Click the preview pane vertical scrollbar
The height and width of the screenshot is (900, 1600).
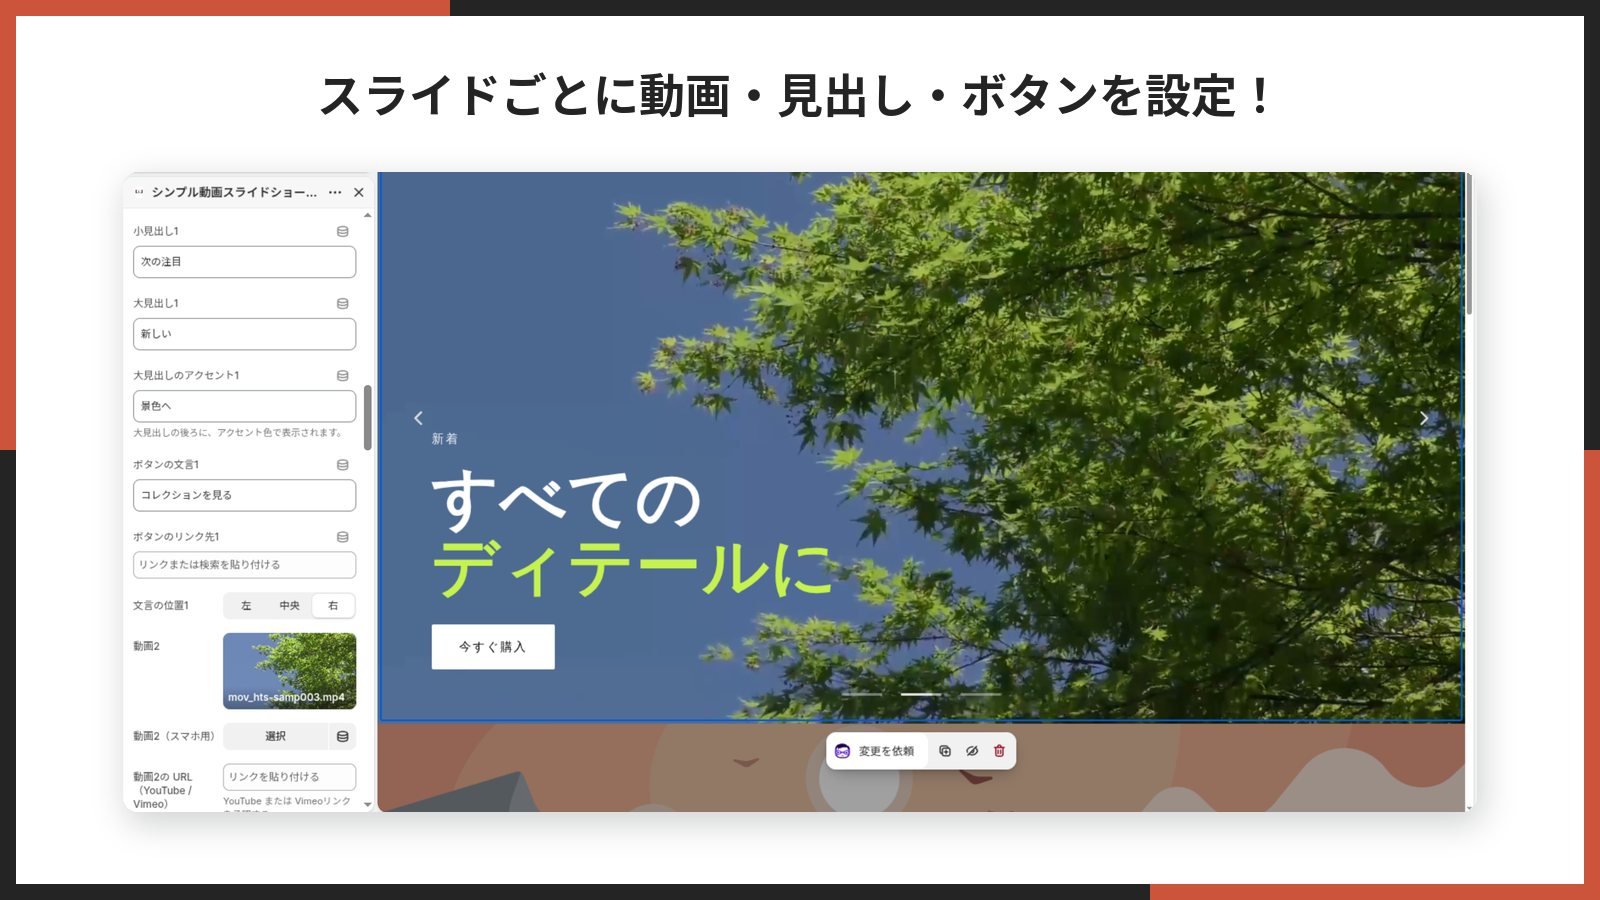coord(1469,244)
